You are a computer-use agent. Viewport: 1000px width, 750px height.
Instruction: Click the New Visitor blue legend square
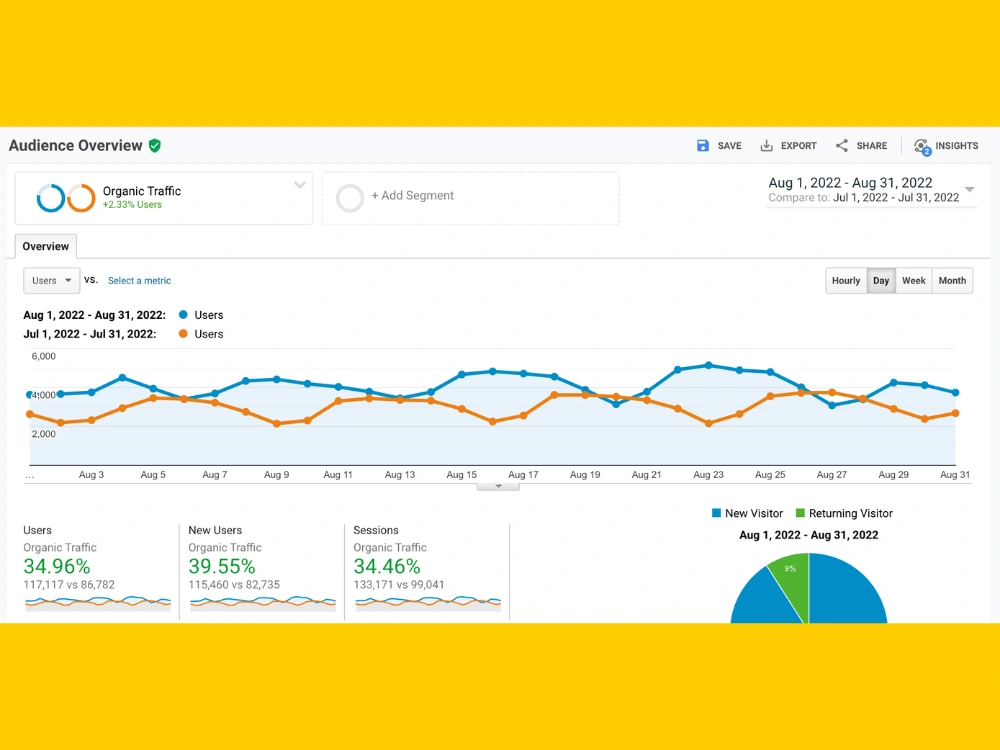(x=716, y=513)
